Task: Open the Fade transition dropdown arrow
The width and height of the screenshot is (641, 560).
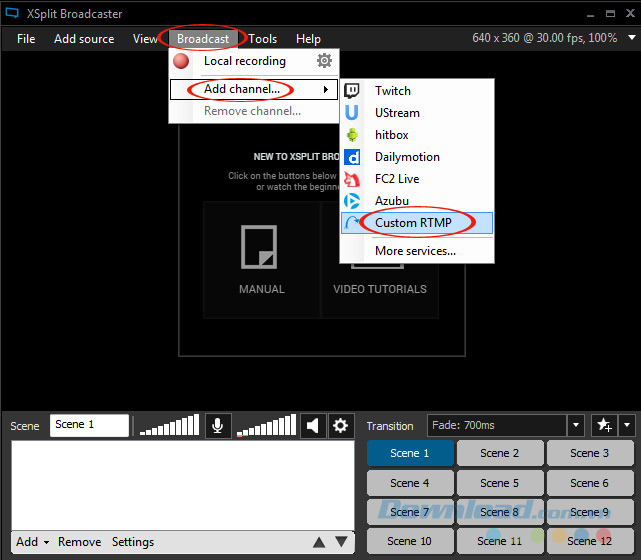Action: pyautogui.click(x=576, y=425)
